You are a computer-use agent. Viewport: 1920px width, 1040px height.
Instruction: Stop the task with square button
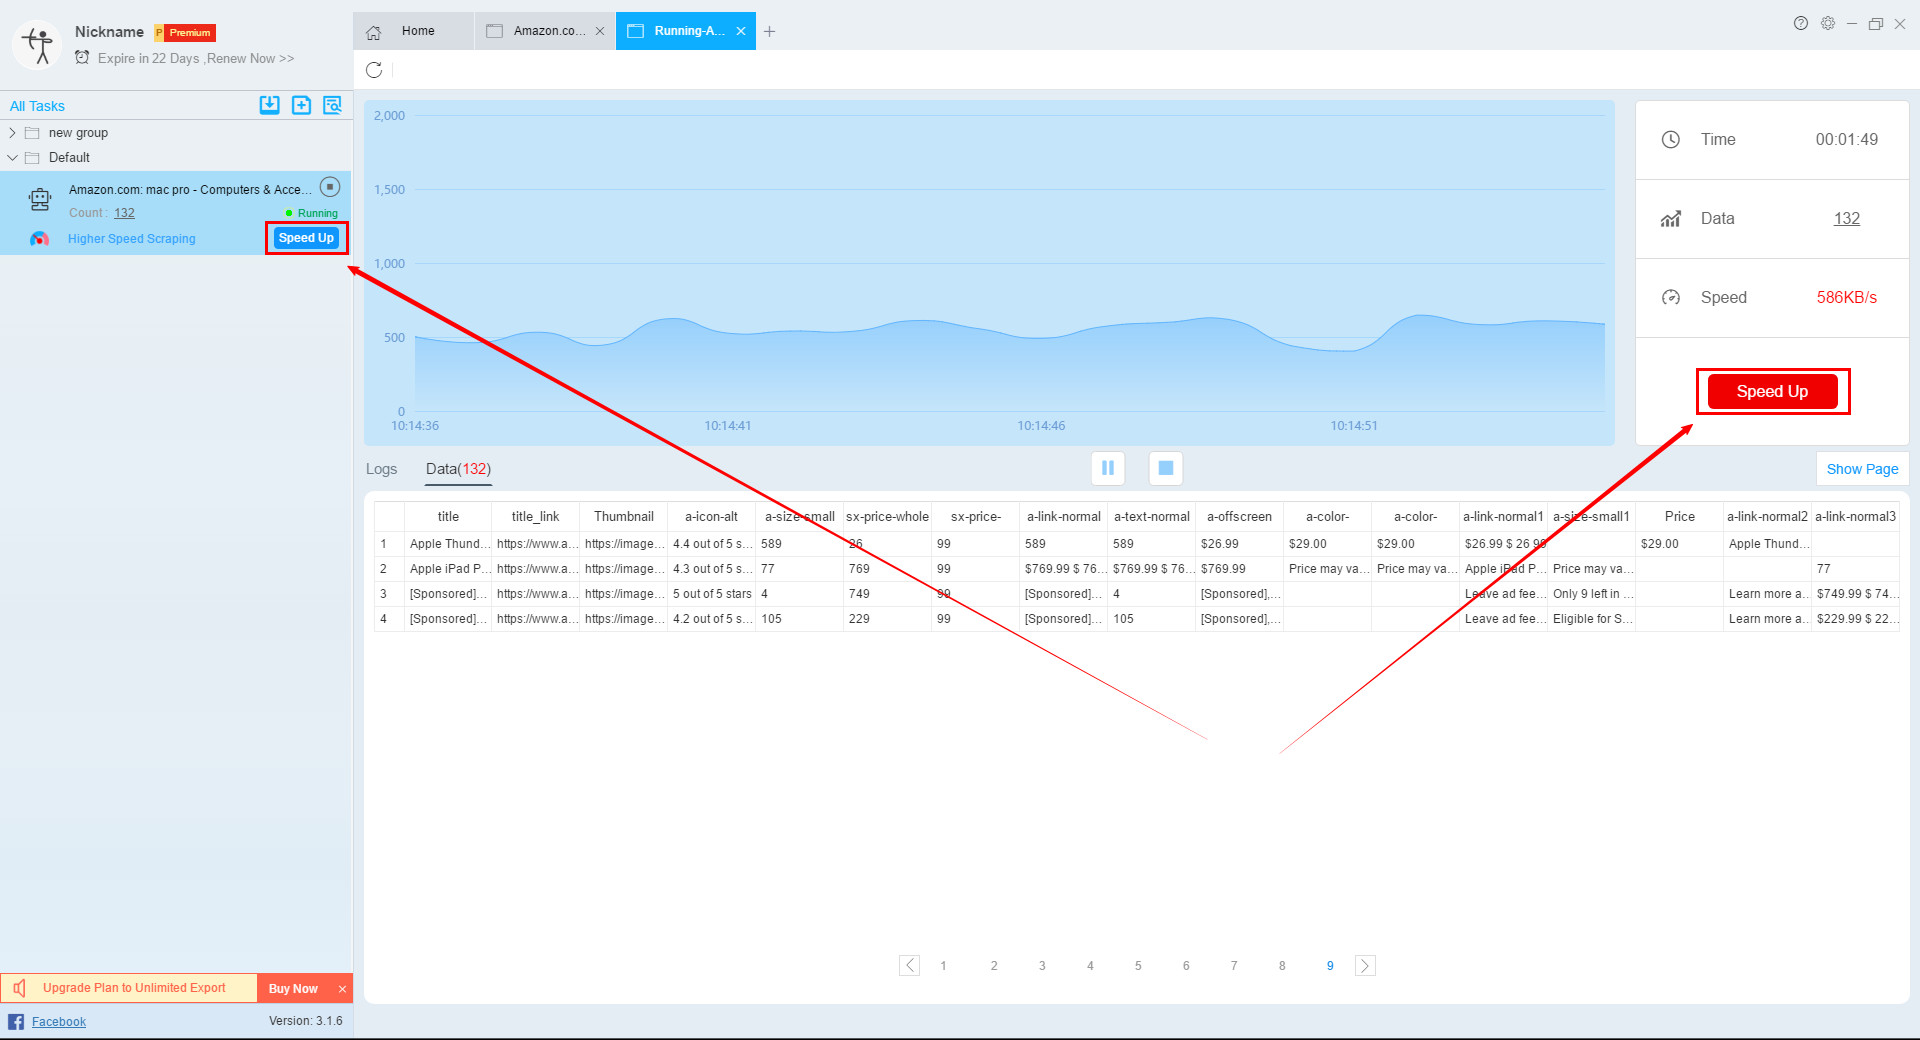coord(1166,468)
